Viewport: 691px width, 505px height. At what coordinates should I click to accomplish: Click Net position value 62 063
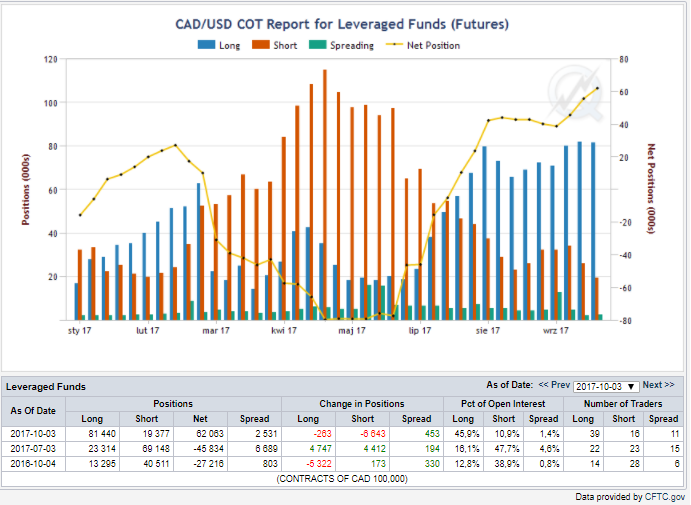click(x=210, y=434)
